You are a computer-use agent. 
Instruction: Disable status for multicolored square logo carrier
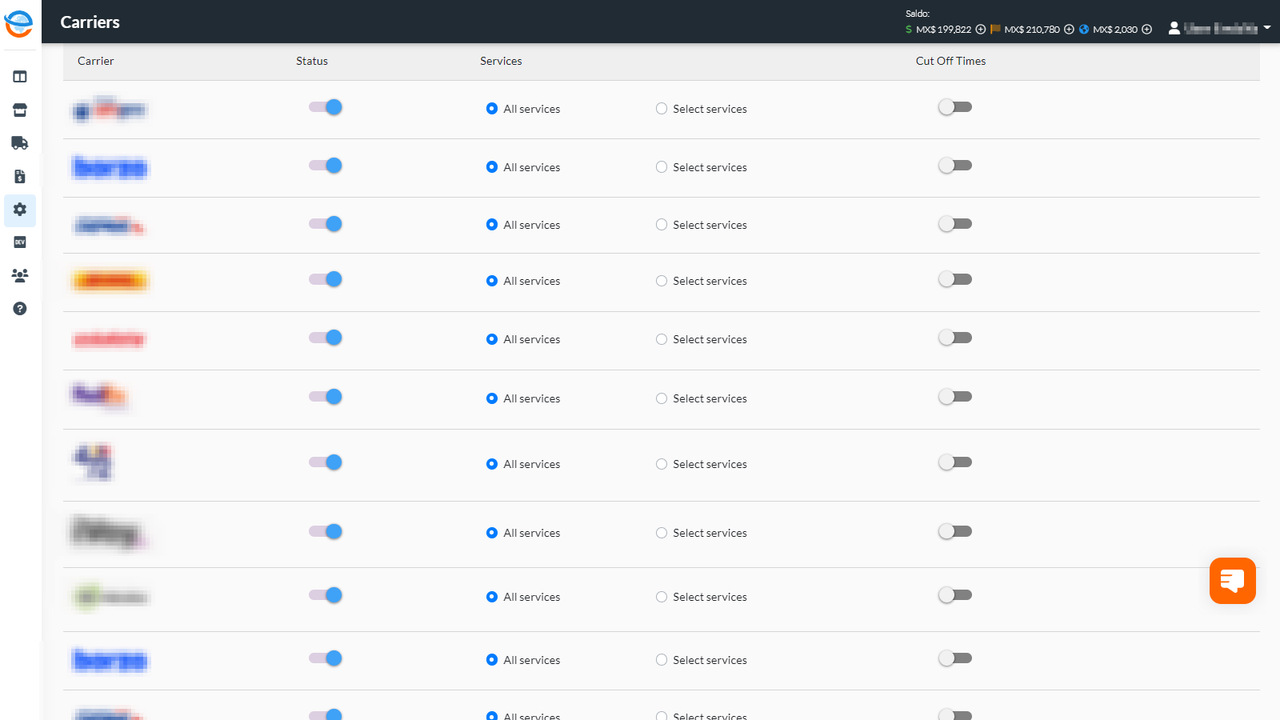326,462
